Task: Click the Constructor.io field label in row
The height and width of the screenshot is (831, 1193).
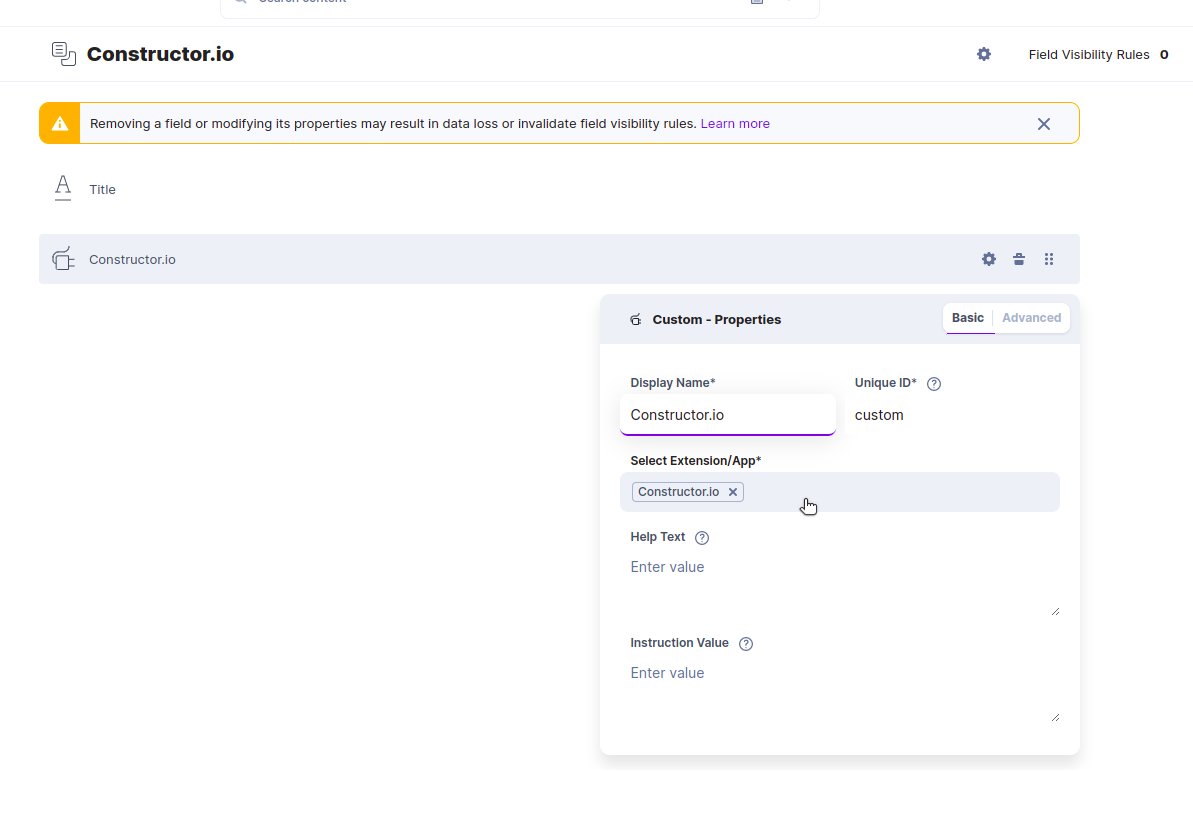Action: pyautogui.click(x=132, y=259)
